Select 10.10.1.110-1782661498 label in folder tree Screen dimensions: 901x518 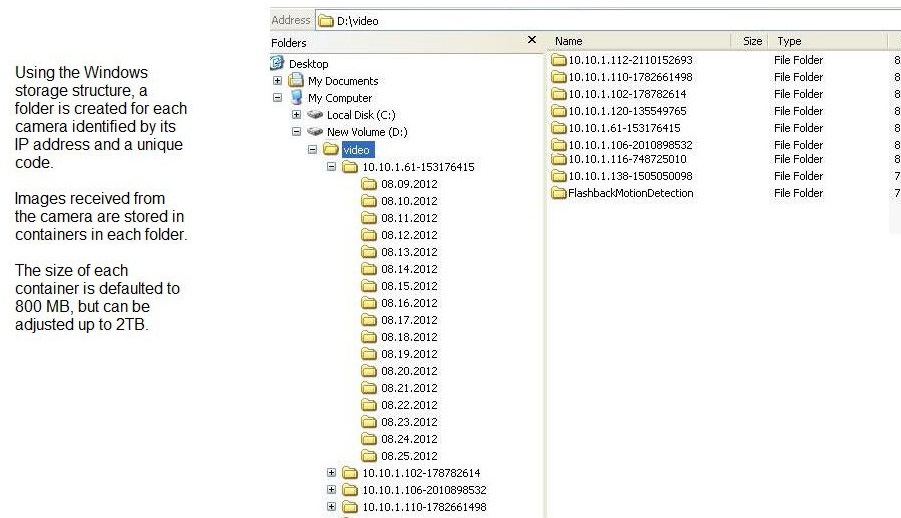tap(424, 507)
